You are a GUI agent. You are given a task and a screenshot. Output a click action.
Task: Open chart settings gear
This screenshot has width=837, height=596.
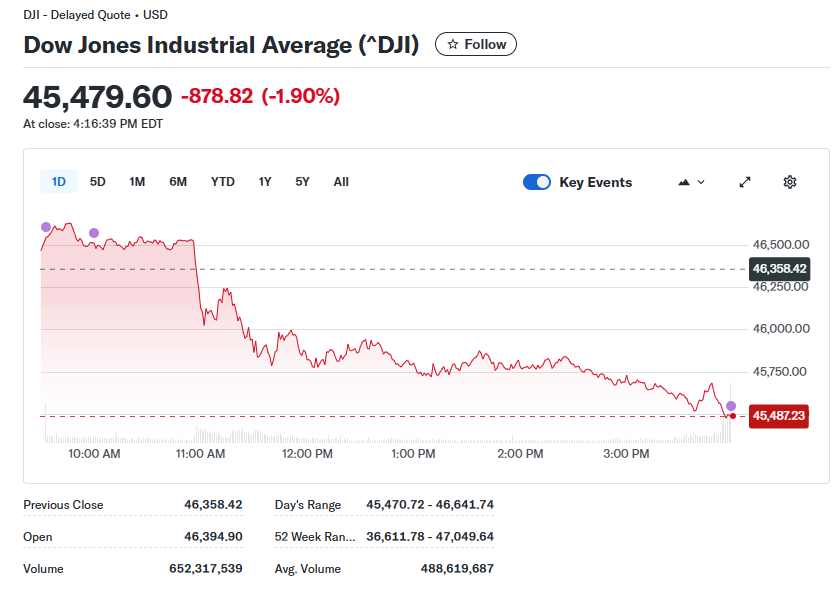click(790, 182)
